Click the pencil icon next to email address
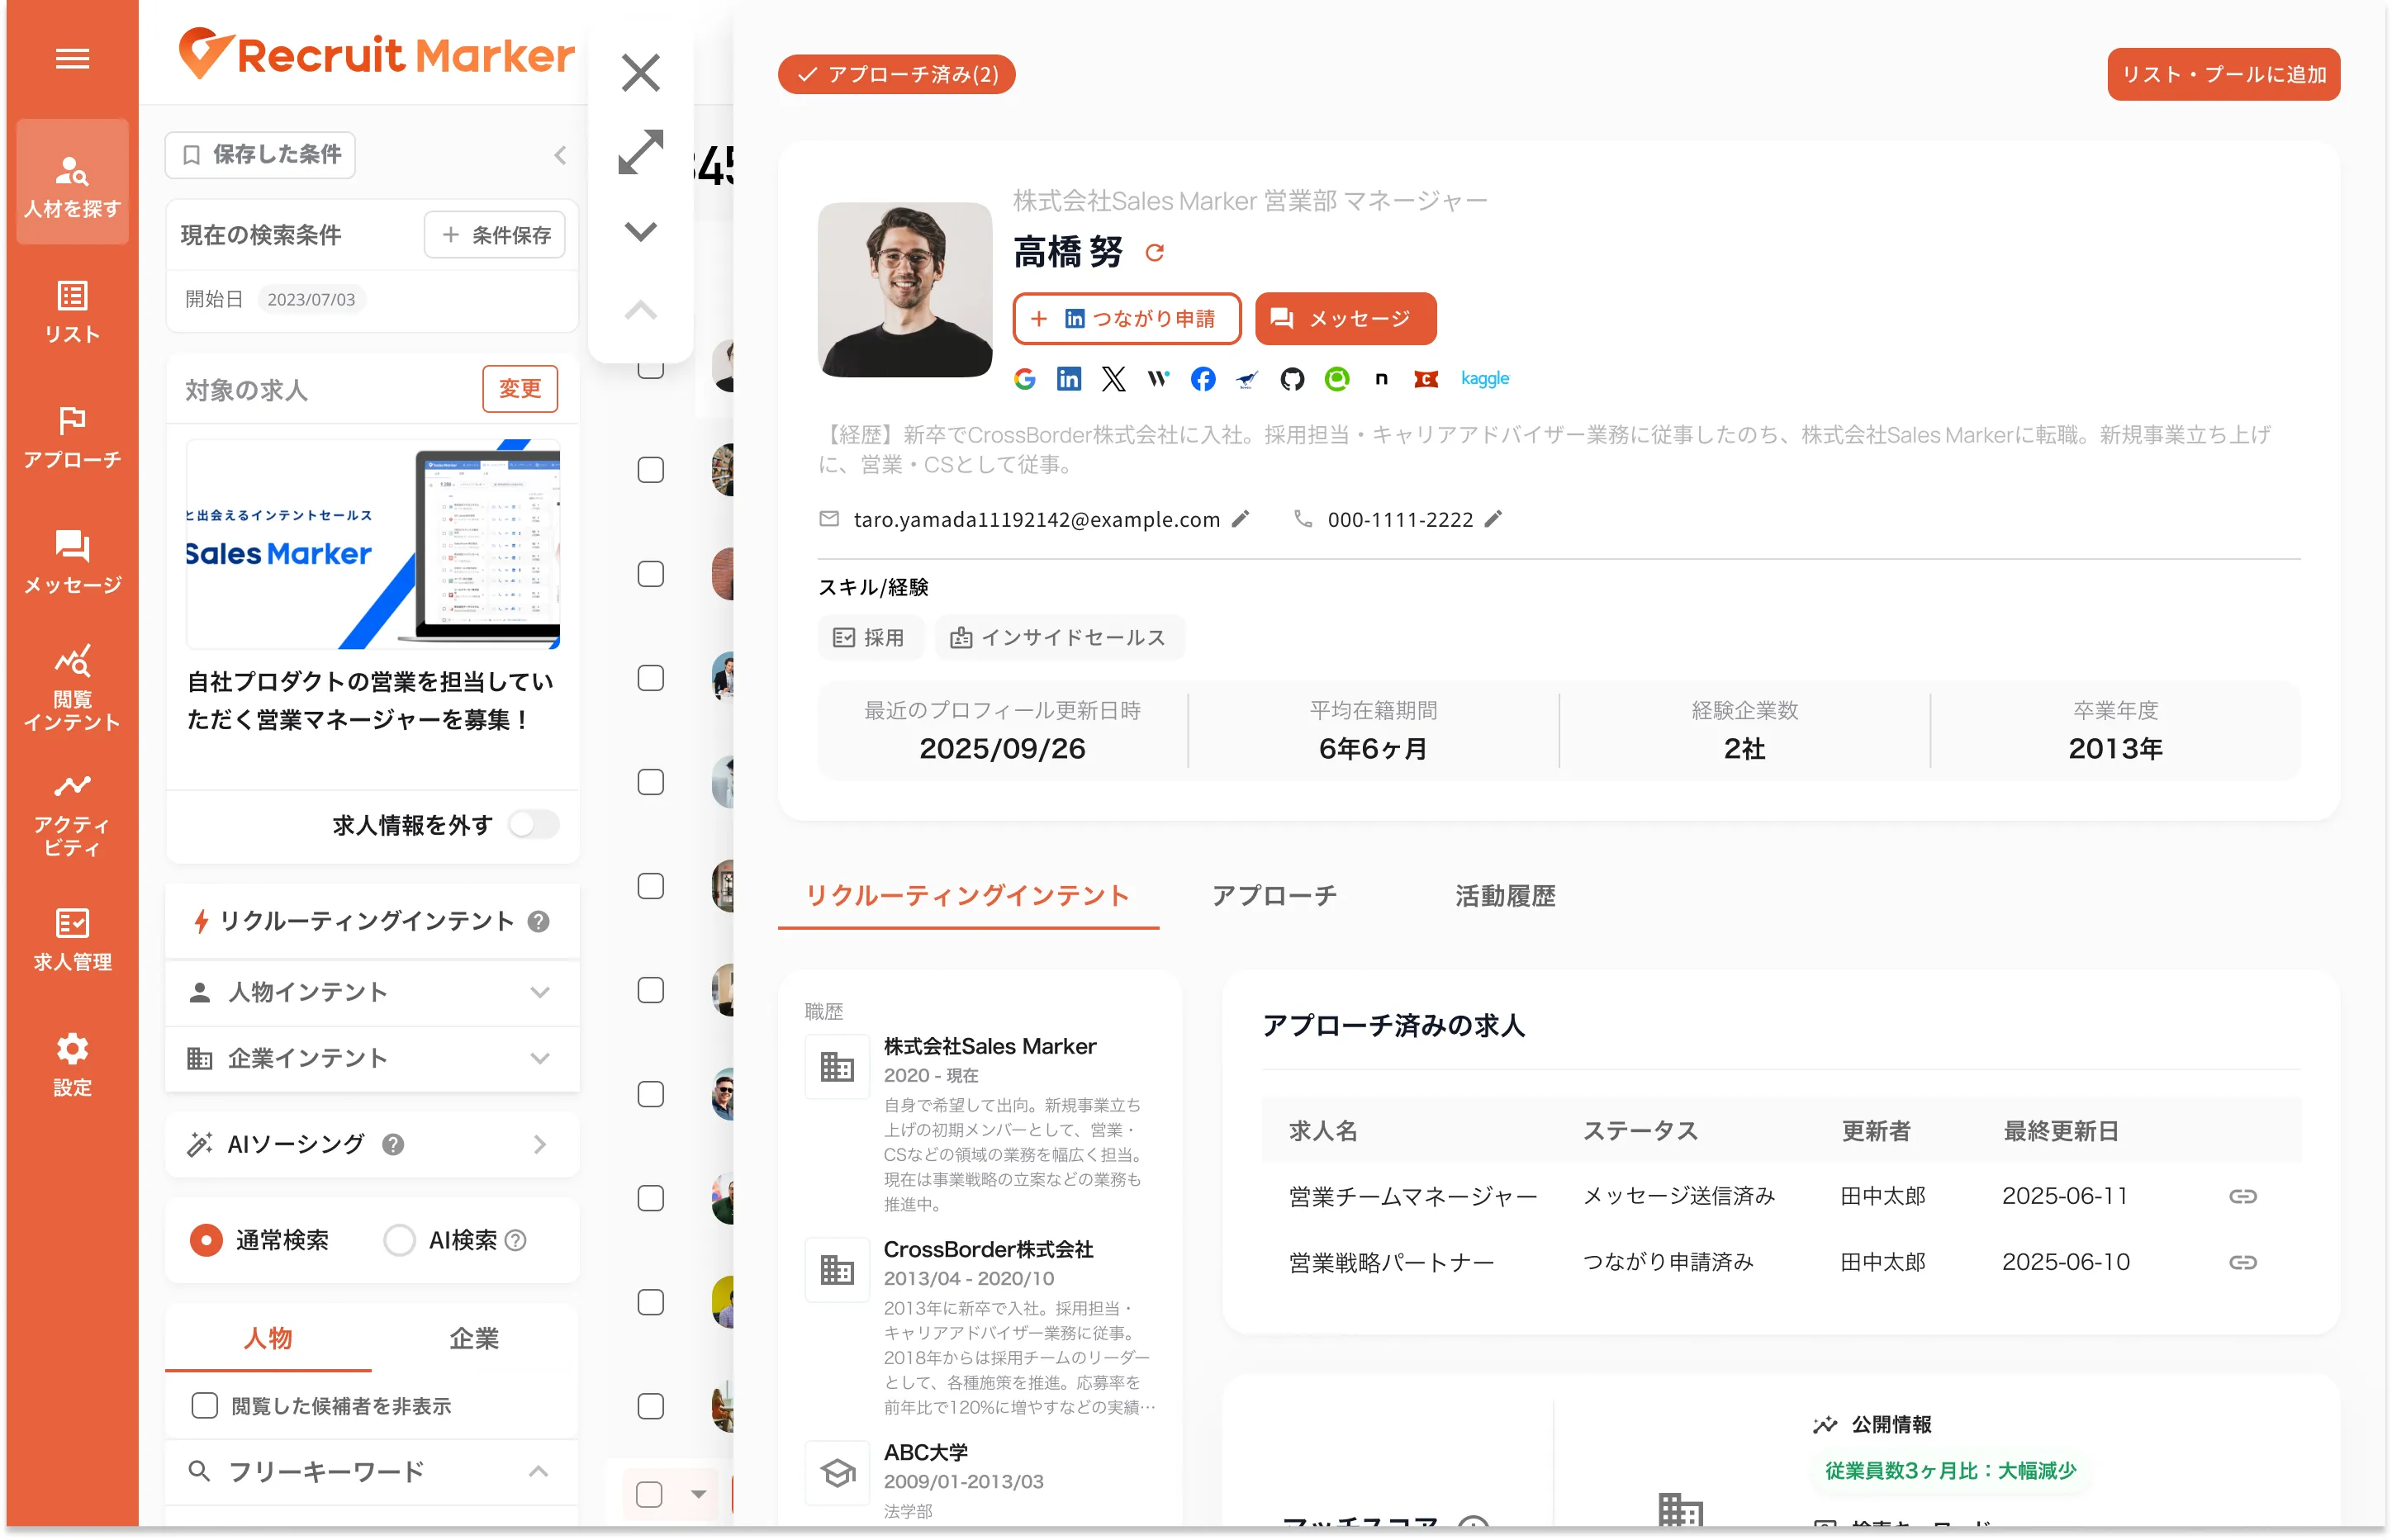This screenshot has height=1540, width=2392. pos(1241,519)
